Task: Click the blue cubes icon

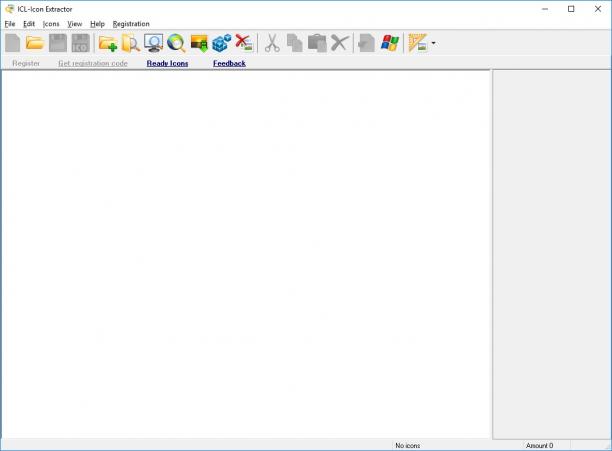Action: click(222, 43)
